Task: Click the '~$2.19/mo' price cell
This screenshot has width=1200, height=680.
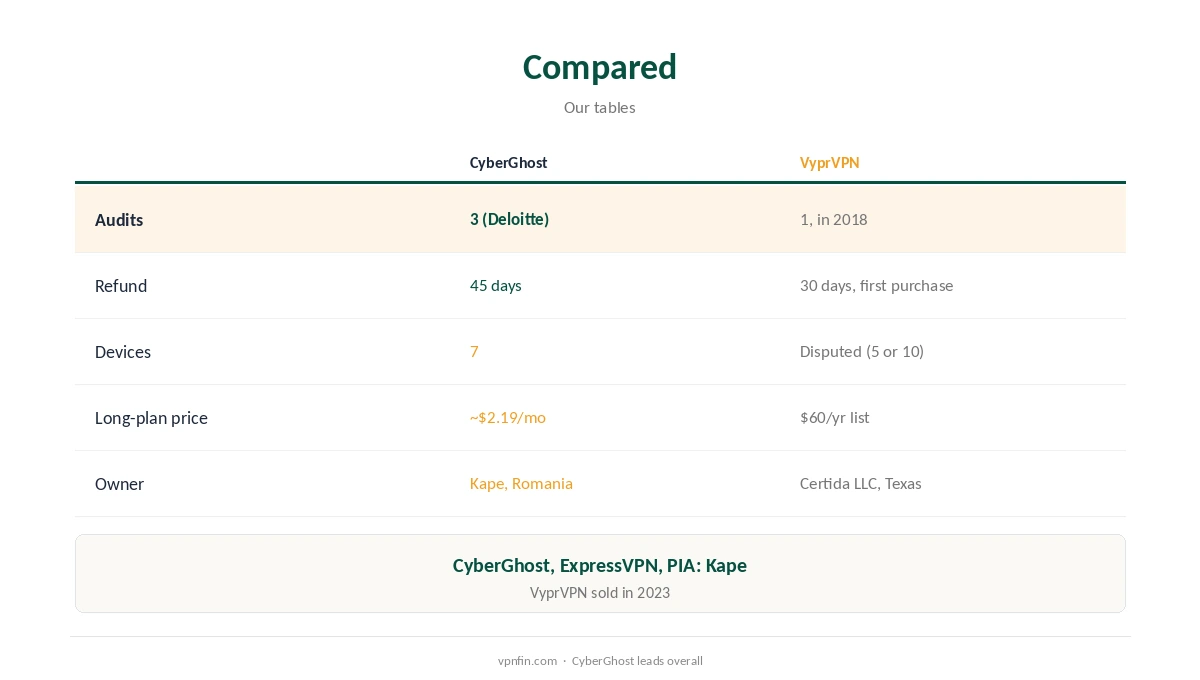Action: pos(507,418)
